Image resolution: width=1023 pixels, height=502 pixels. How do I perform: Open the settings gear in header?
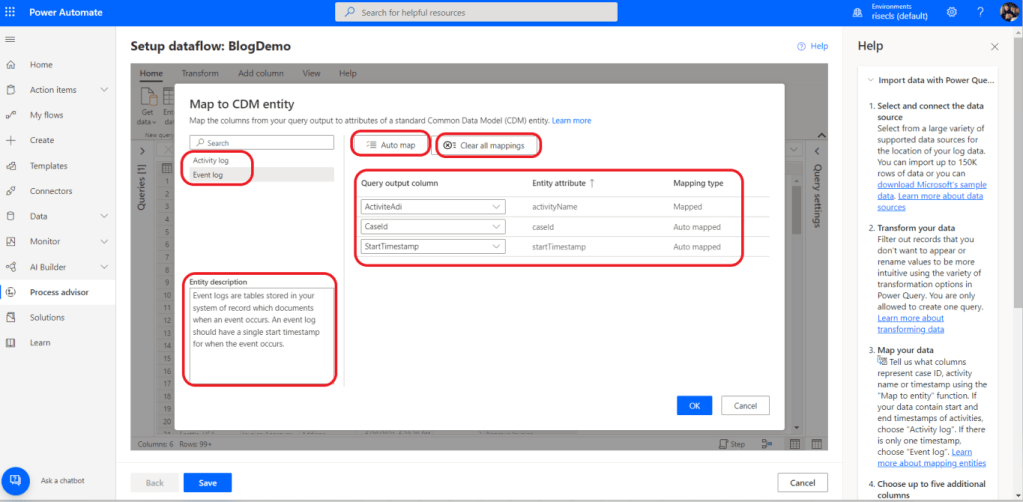pyautogui.click(x=951, y=12)
